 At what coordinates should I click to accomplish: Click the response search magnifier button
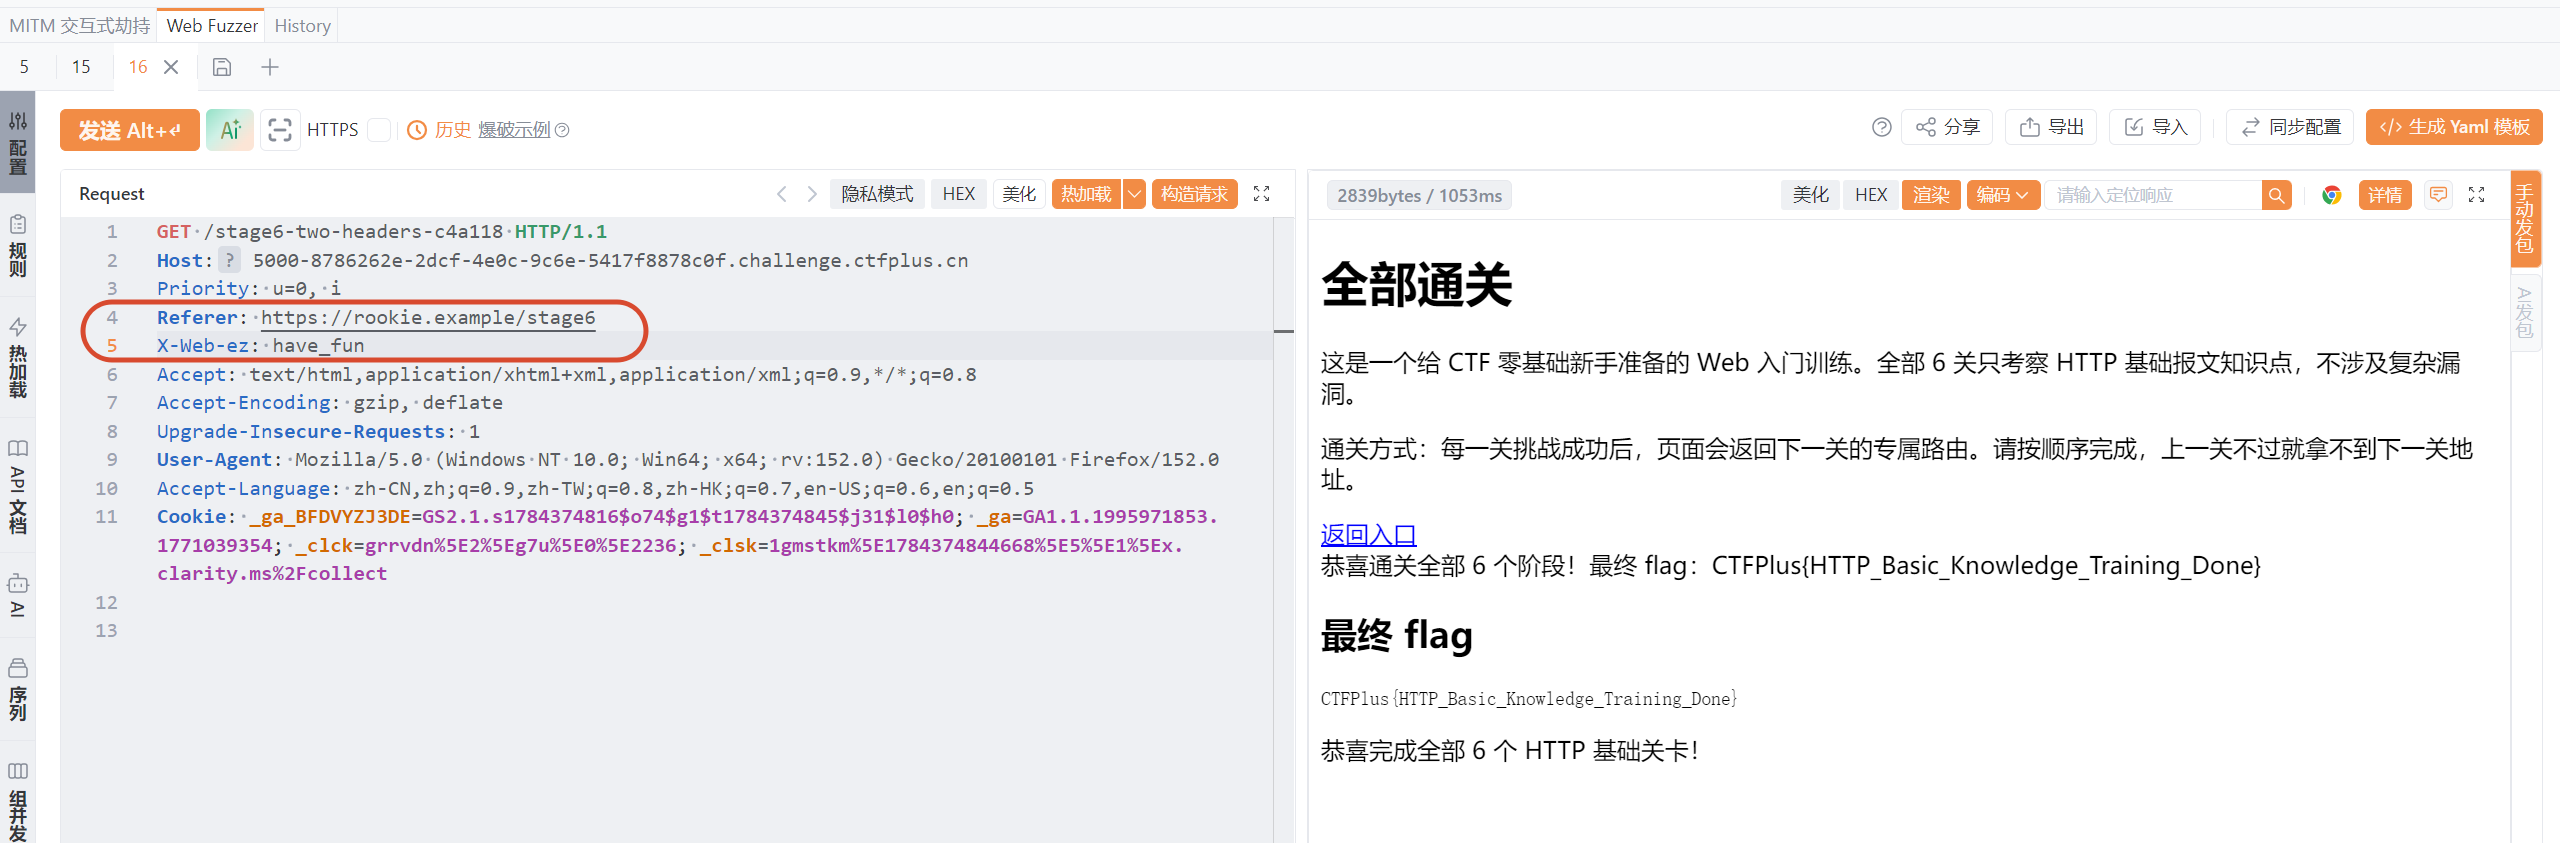tap(2277, 195)
